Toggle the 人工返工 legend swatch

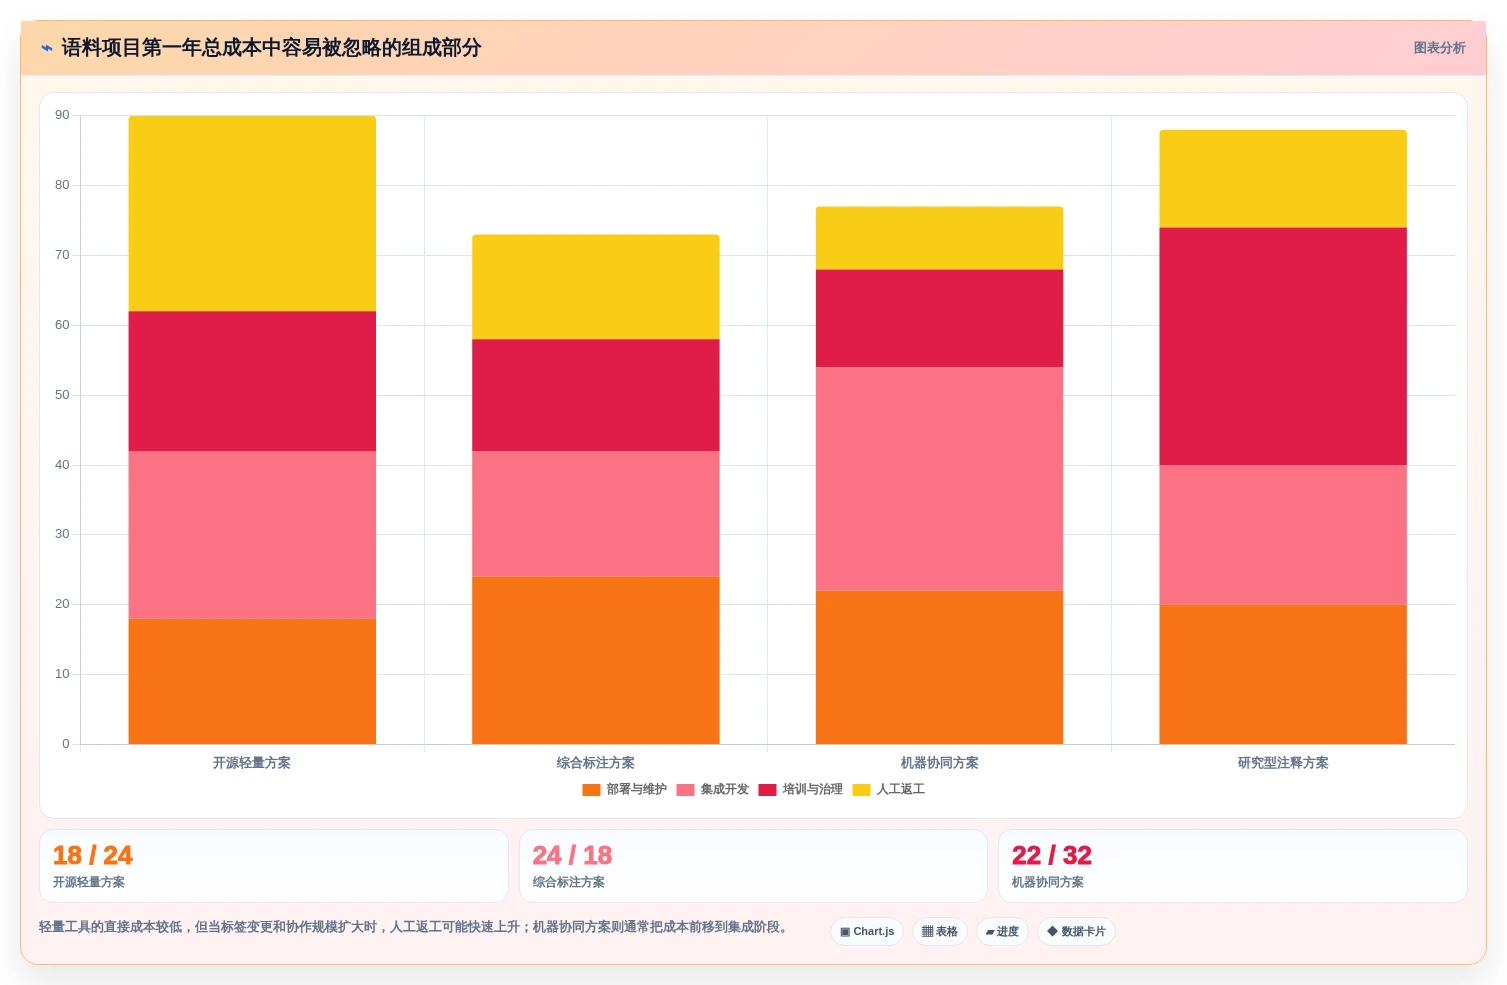[861, 790]
